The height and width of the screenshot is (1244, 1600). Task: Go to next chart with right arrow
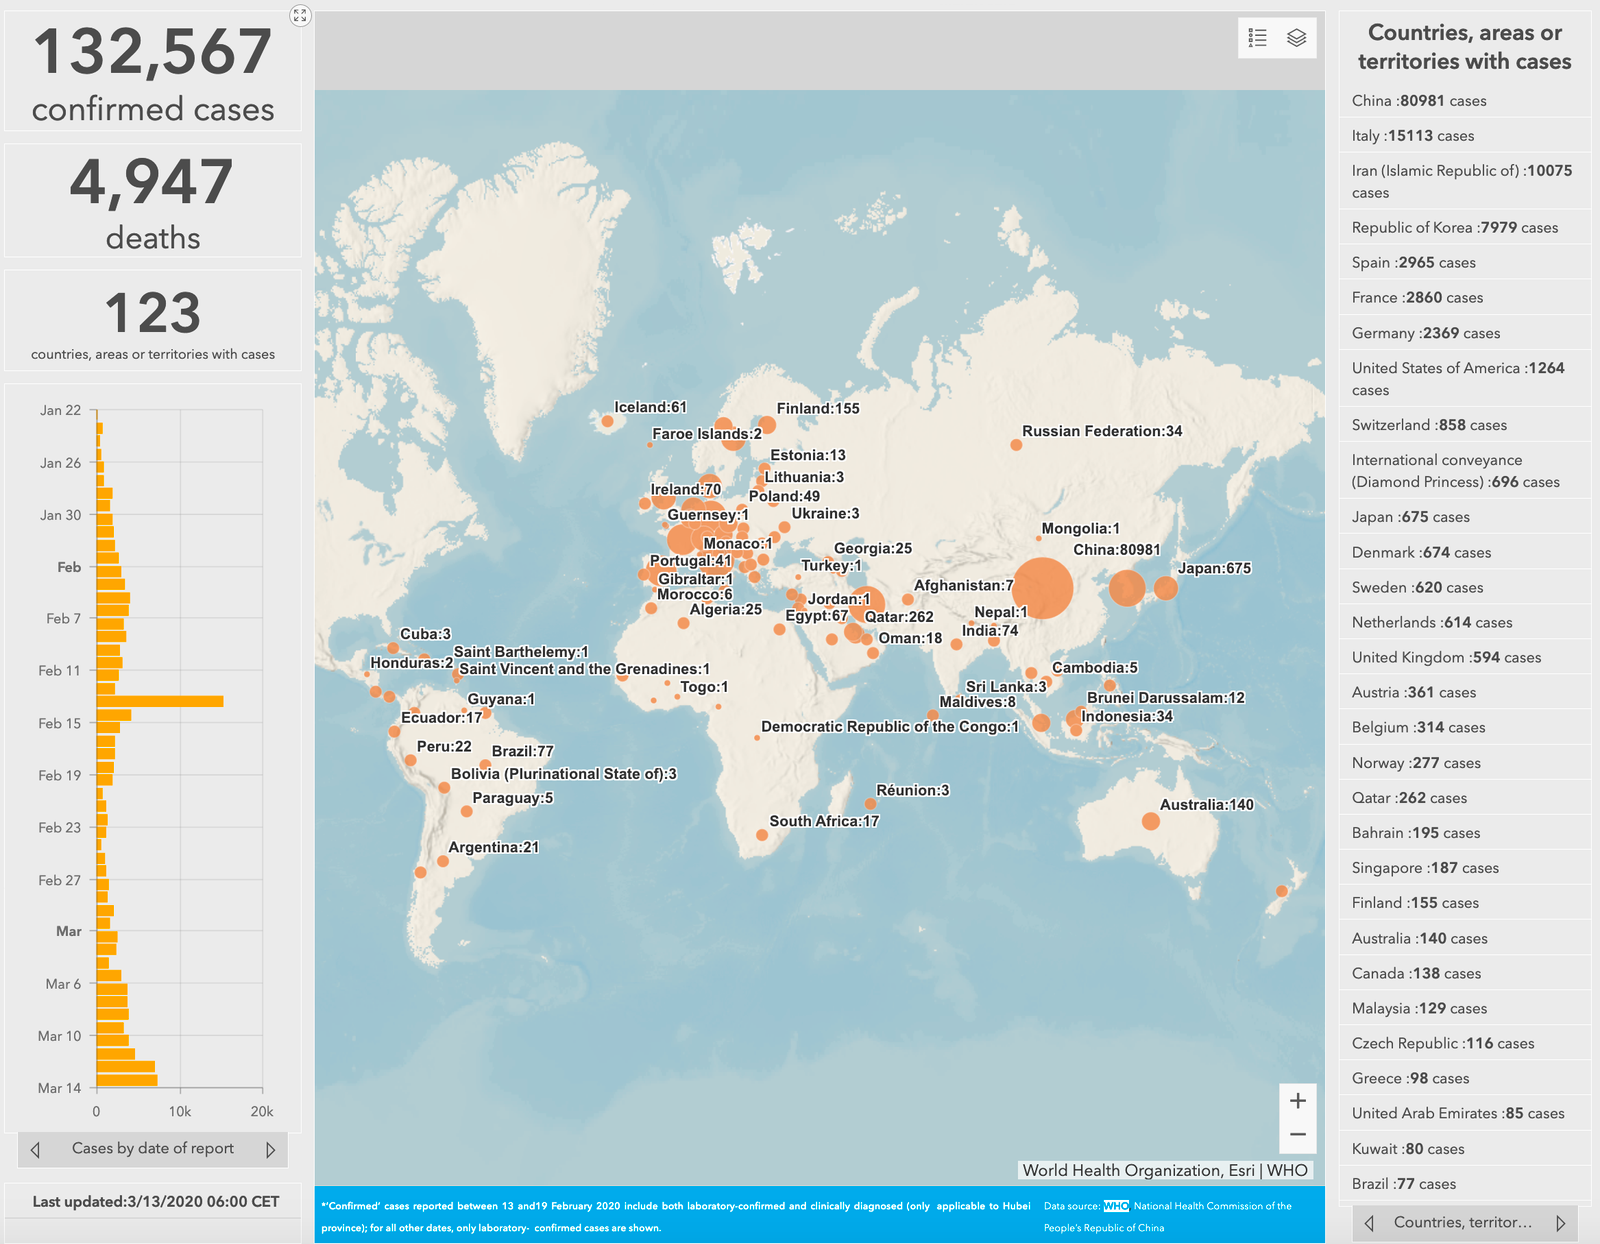click(270, 1150)
